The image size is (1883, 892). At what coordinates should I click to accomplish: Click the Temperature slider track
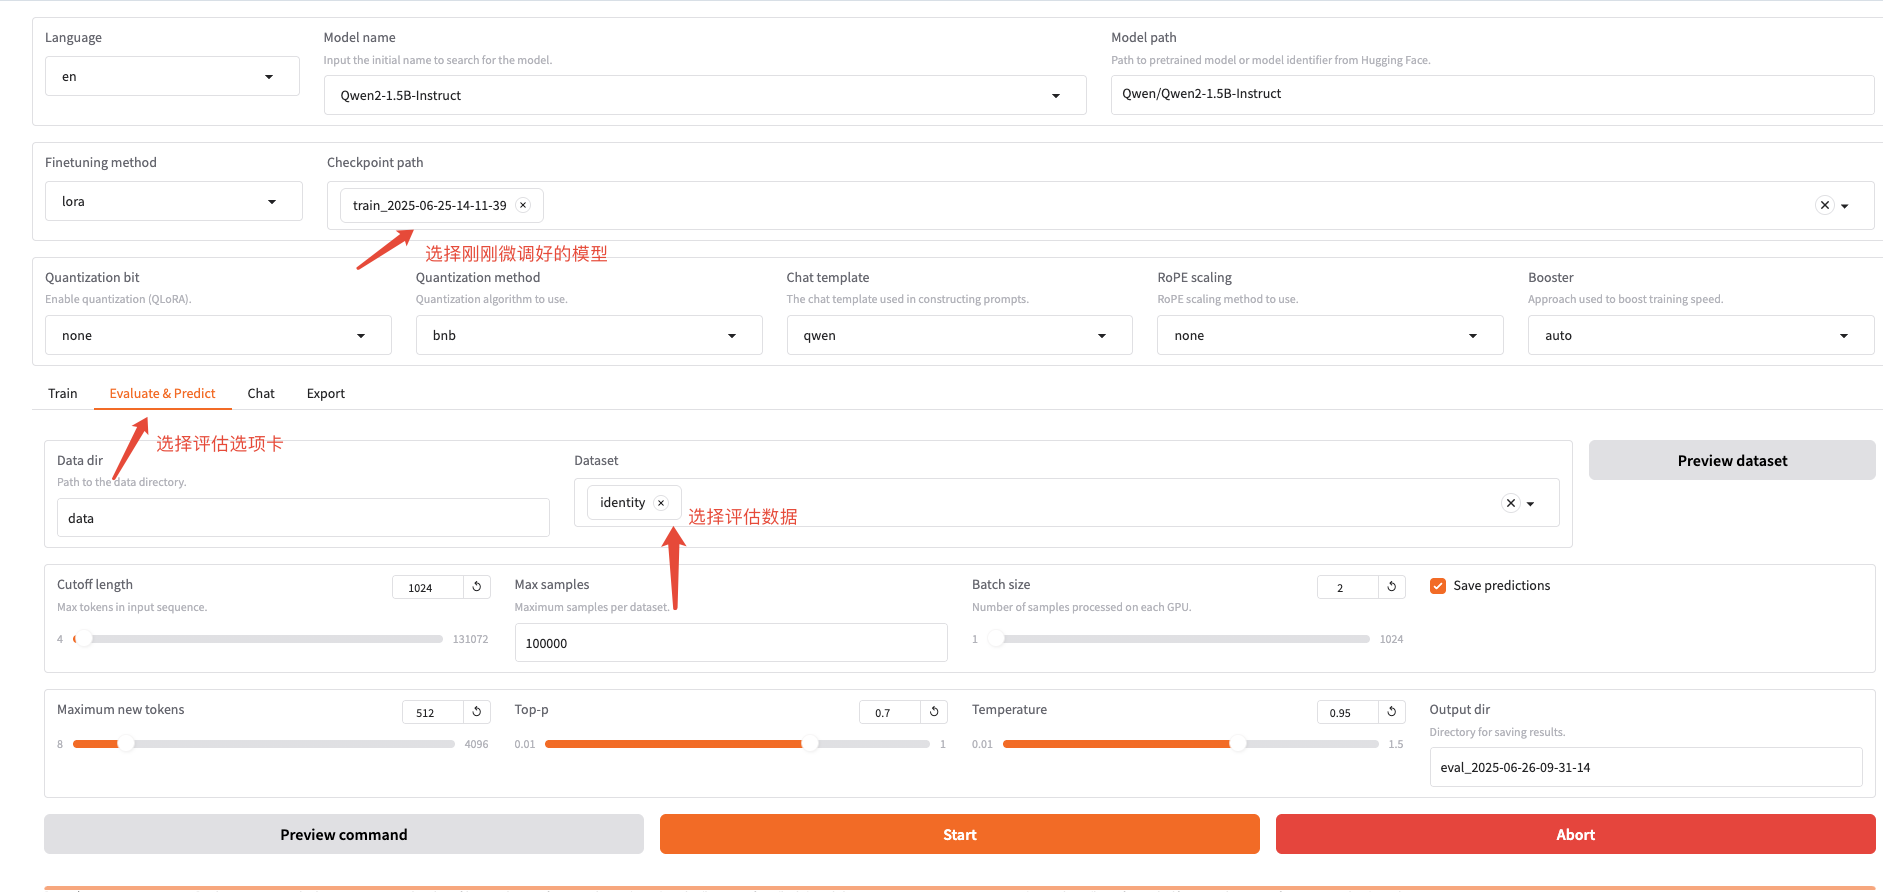pos(1190,744)
